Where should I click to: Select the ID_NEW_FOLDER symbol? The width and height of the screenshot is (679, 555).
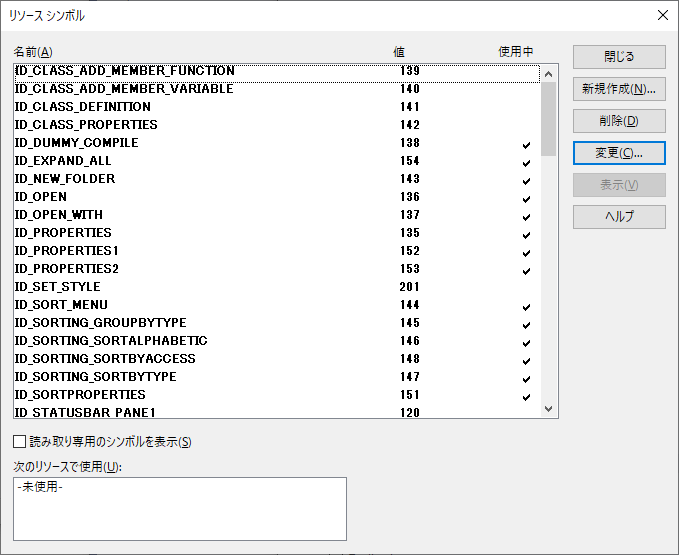click(65, 179)
